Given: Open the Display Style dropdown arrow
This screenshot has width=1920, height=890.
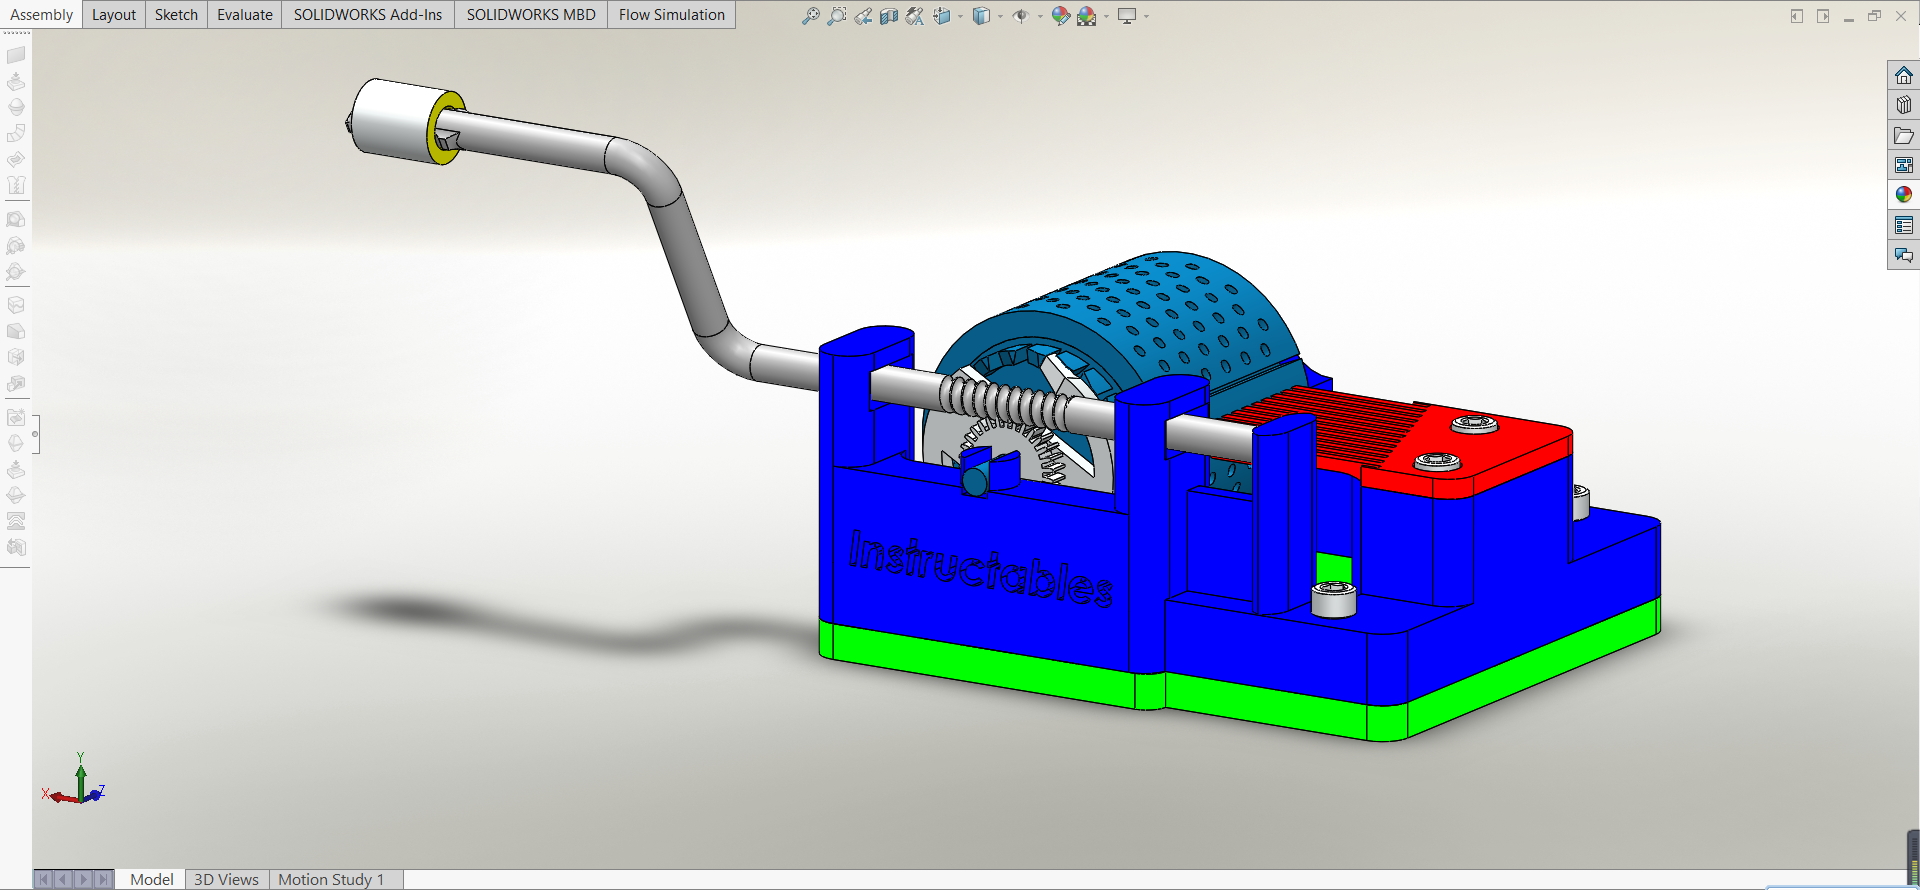Looking at the screenshot, I should tap(1000, 16).
